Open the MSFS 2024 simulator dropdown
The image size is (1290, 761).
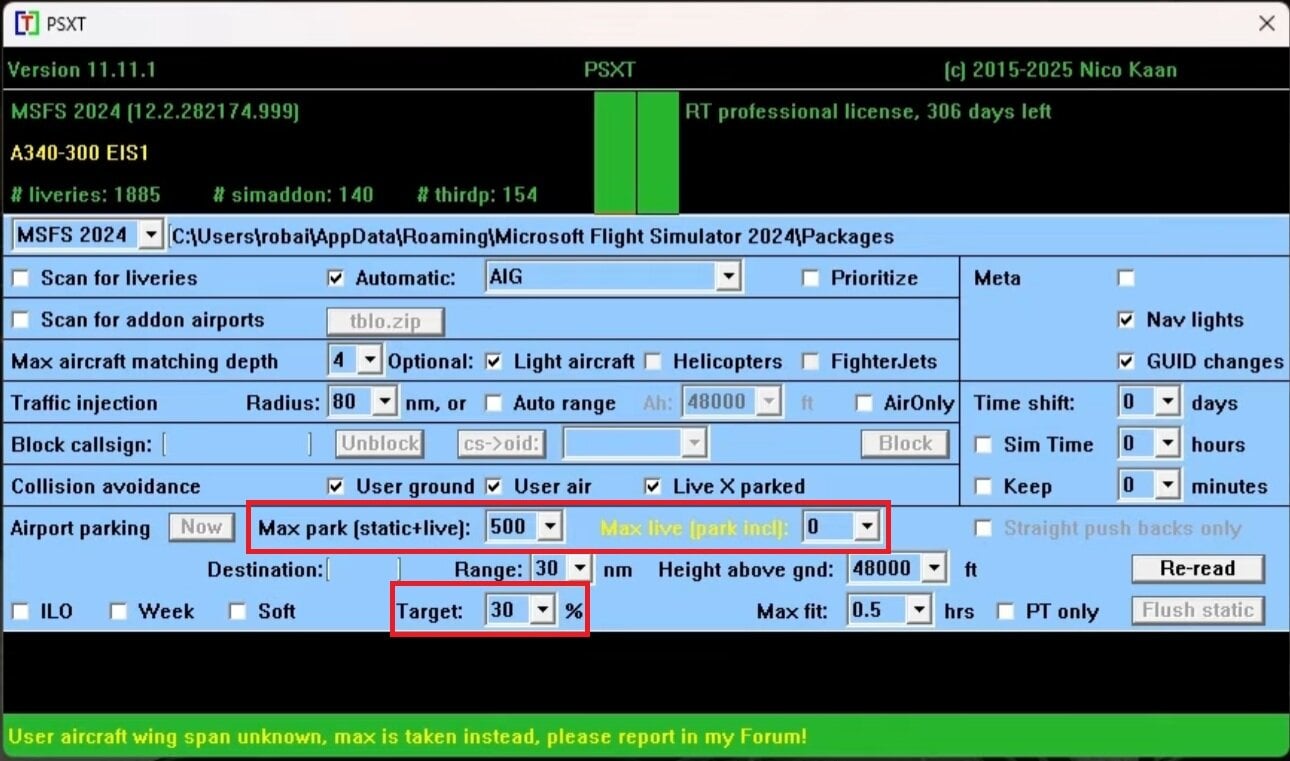tap(150, 236)
